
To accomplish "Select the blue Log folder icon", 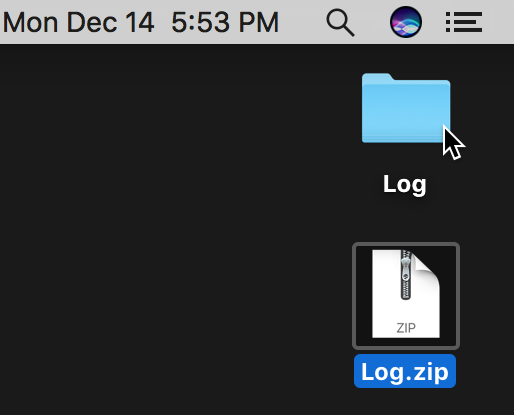I will tap(406, 108).
